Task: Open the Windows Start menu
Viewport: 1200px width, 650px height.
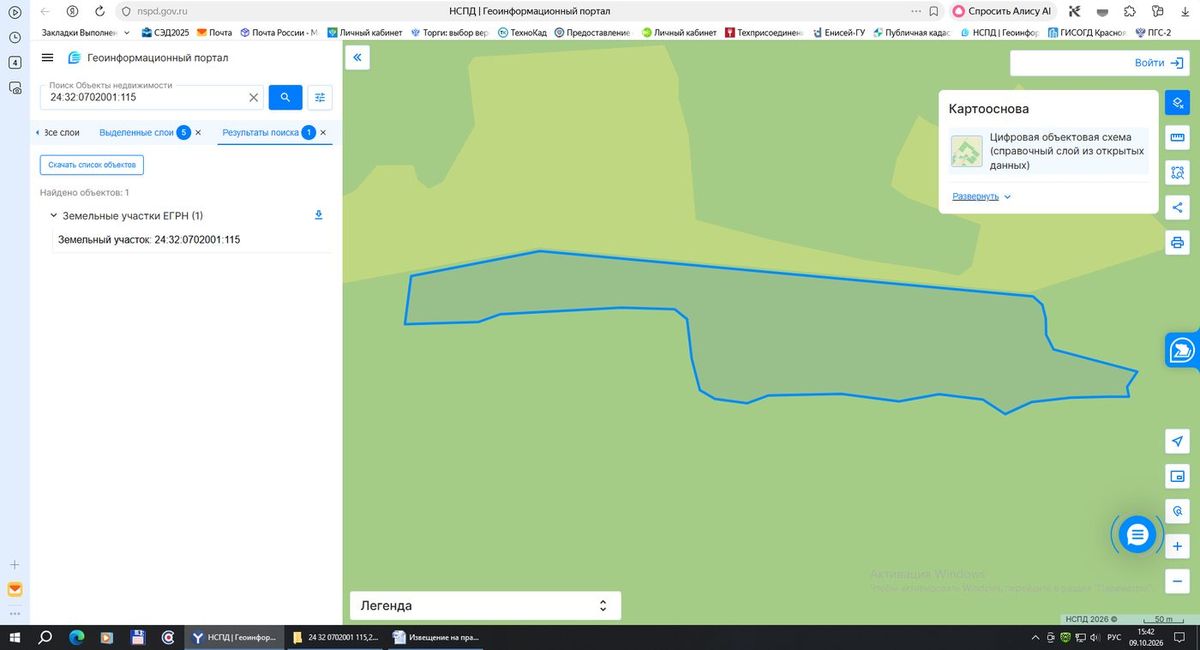Action: coord(14,637)
